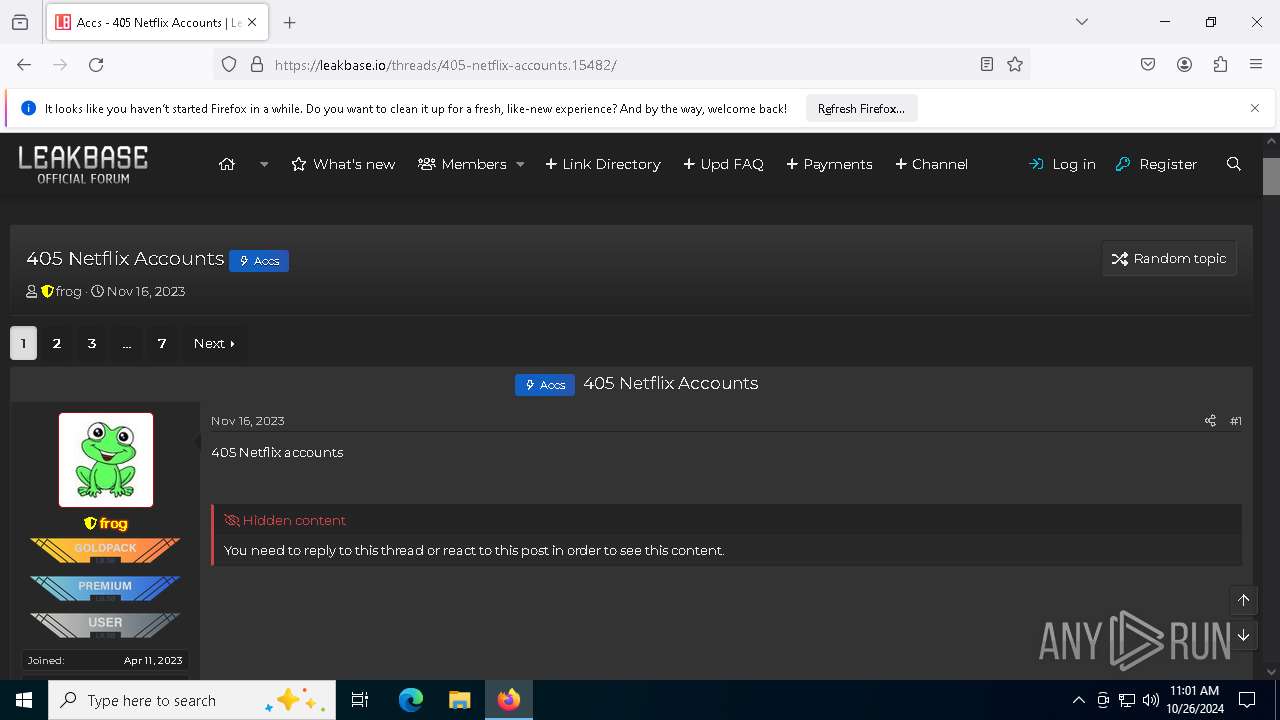Image resolution: width=1280 pixels, height=720 pixels.
Task: Open the list all tabs dropdown
Action: pos(1081,22)
